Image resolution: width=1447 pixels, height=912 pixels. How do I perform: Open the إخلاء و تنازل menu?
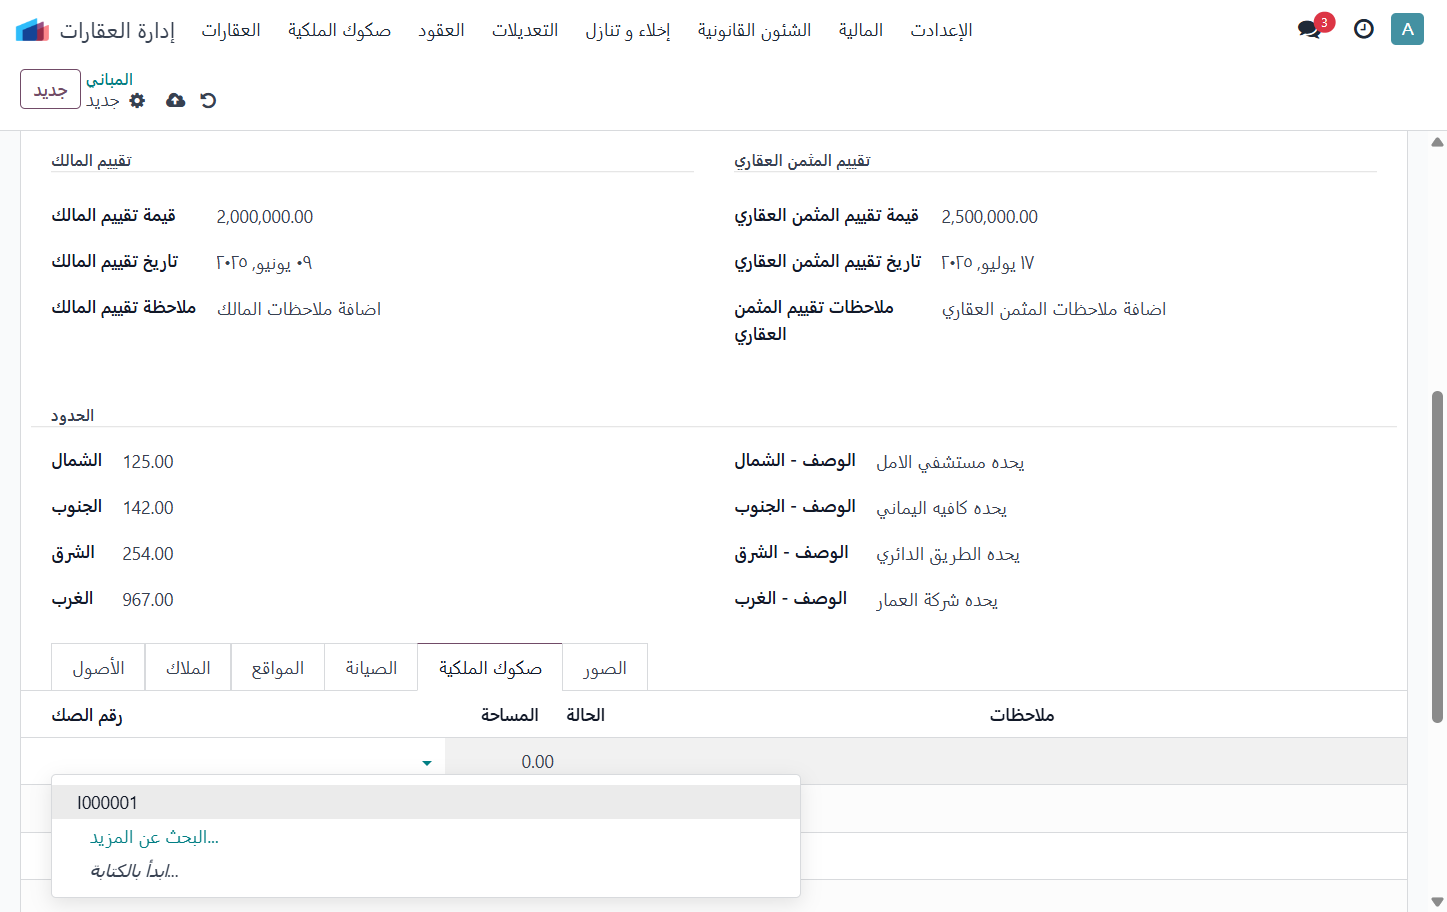(628, 30)
